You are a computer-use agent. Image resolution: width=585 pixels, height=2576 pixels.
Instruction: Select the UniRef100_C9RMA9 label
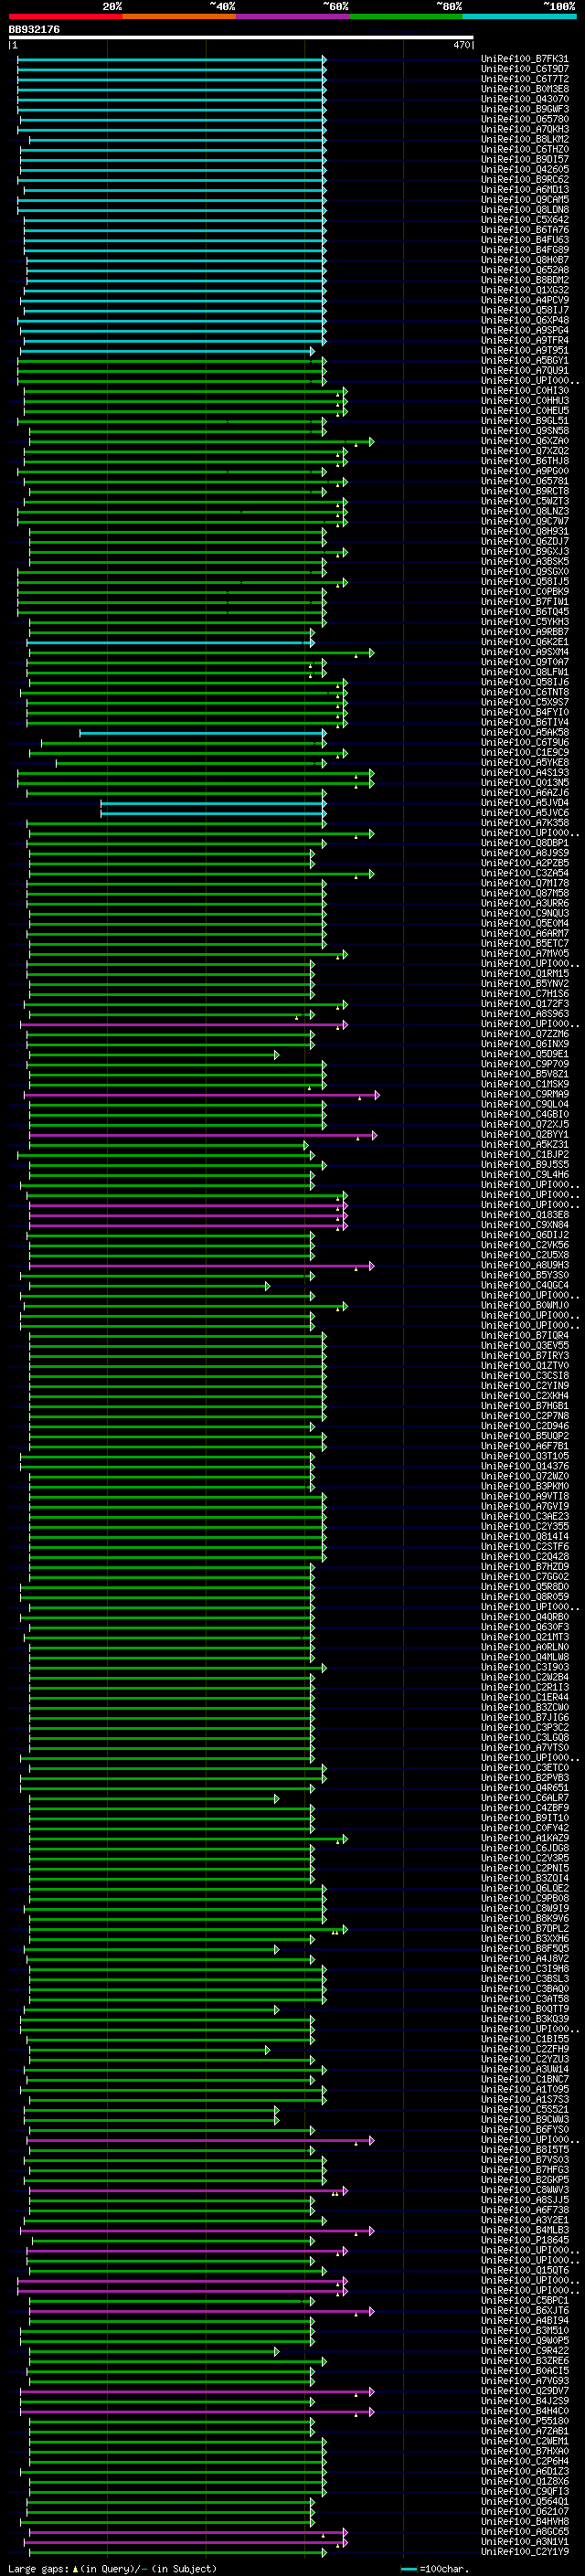tap(525, 1094)
